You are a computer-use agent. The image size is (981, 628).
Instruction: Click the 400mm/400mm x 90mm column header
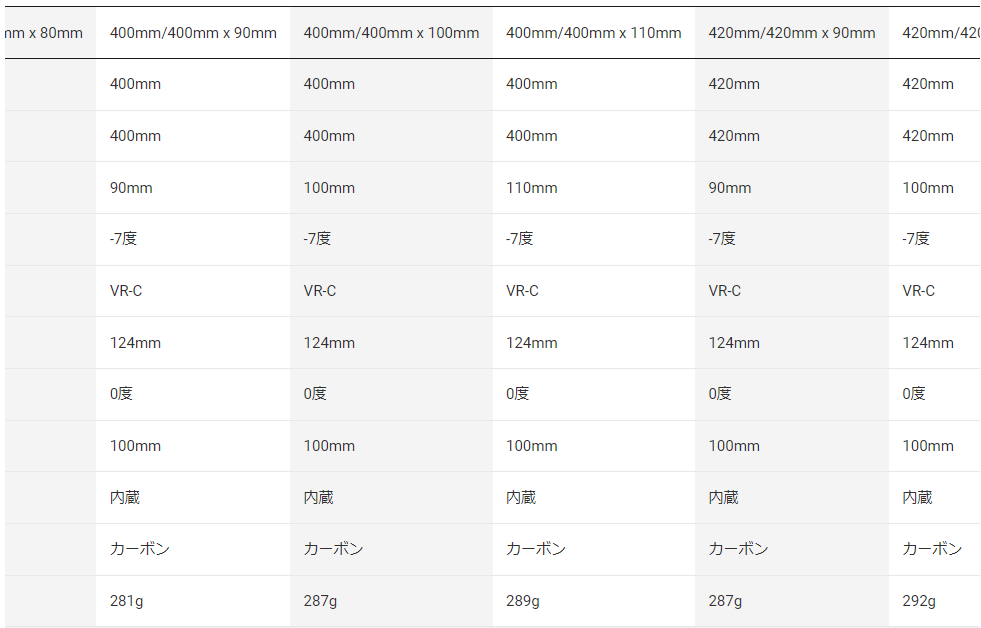tap(193, 33)
